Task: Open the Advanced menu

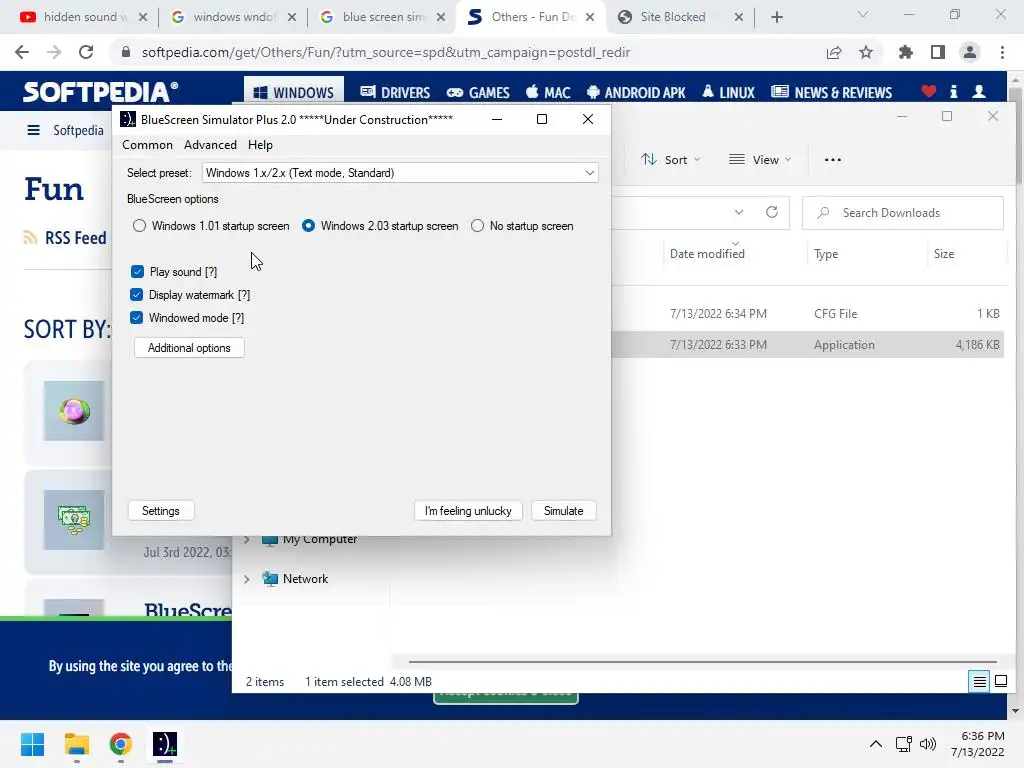Action: 210,145
